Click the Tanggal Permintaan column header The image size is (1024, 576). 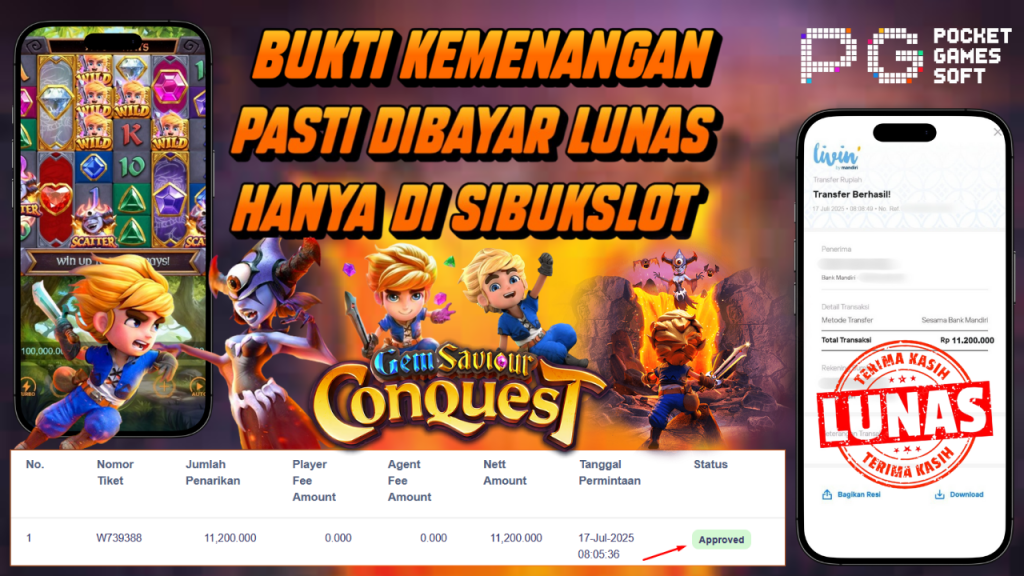click(610, 472)
